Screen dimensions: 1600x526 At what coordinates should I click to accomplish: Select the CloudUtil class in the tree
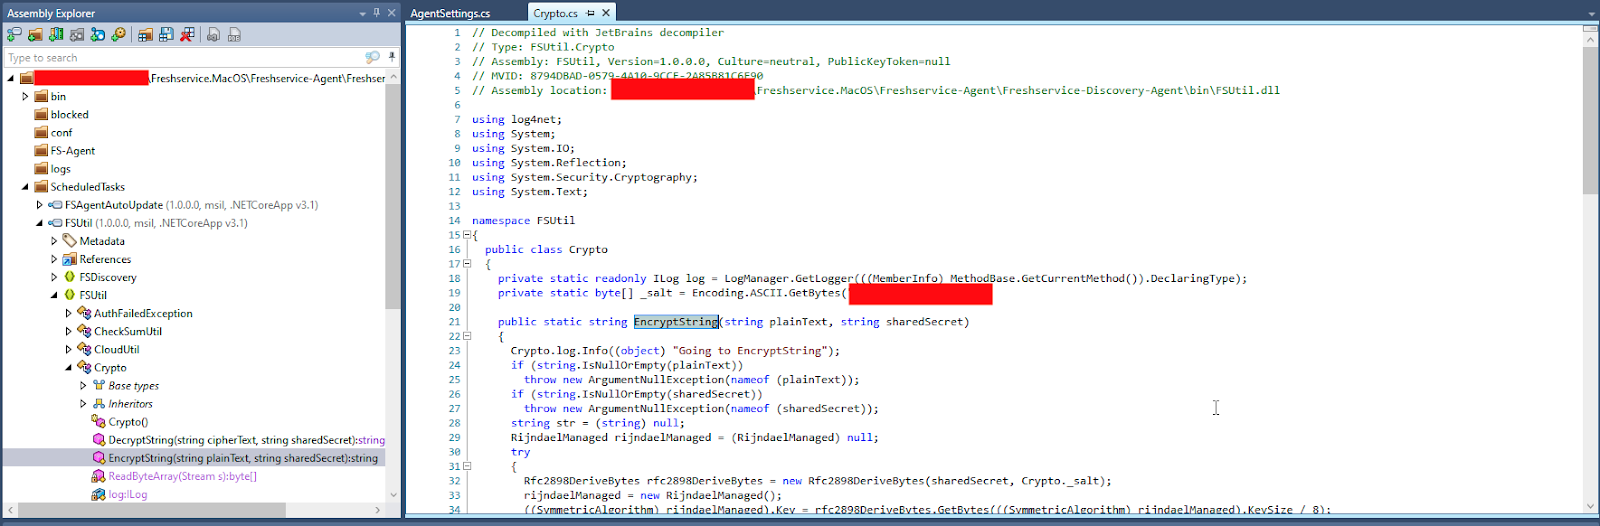click(x=116, y=350)
